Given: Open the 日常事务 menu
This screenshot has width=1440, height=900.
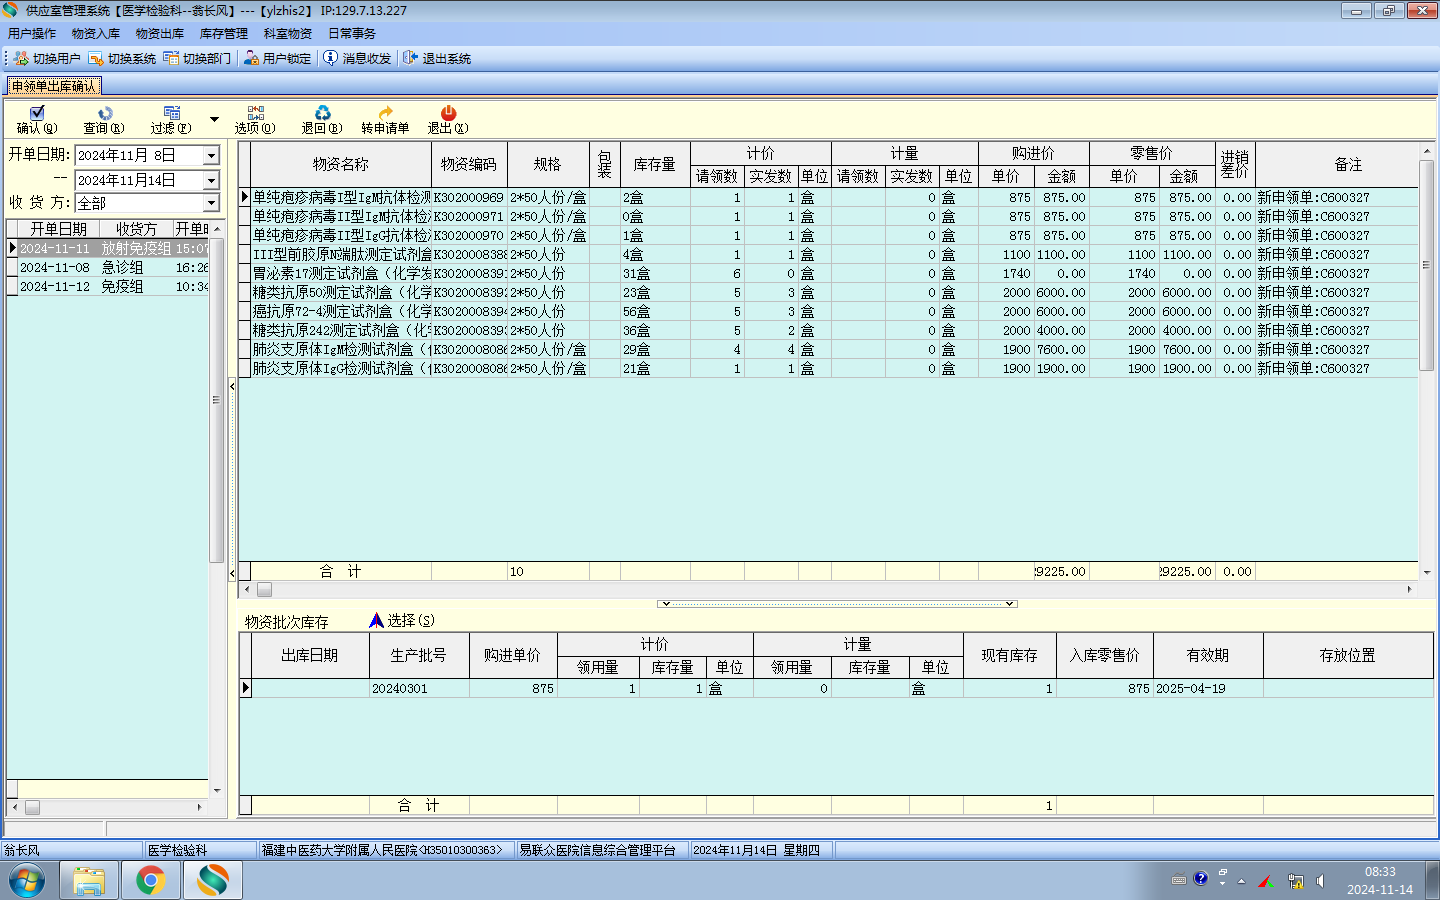Looking at the screenshot, I should pyautogui.click(x=352, y=33).
